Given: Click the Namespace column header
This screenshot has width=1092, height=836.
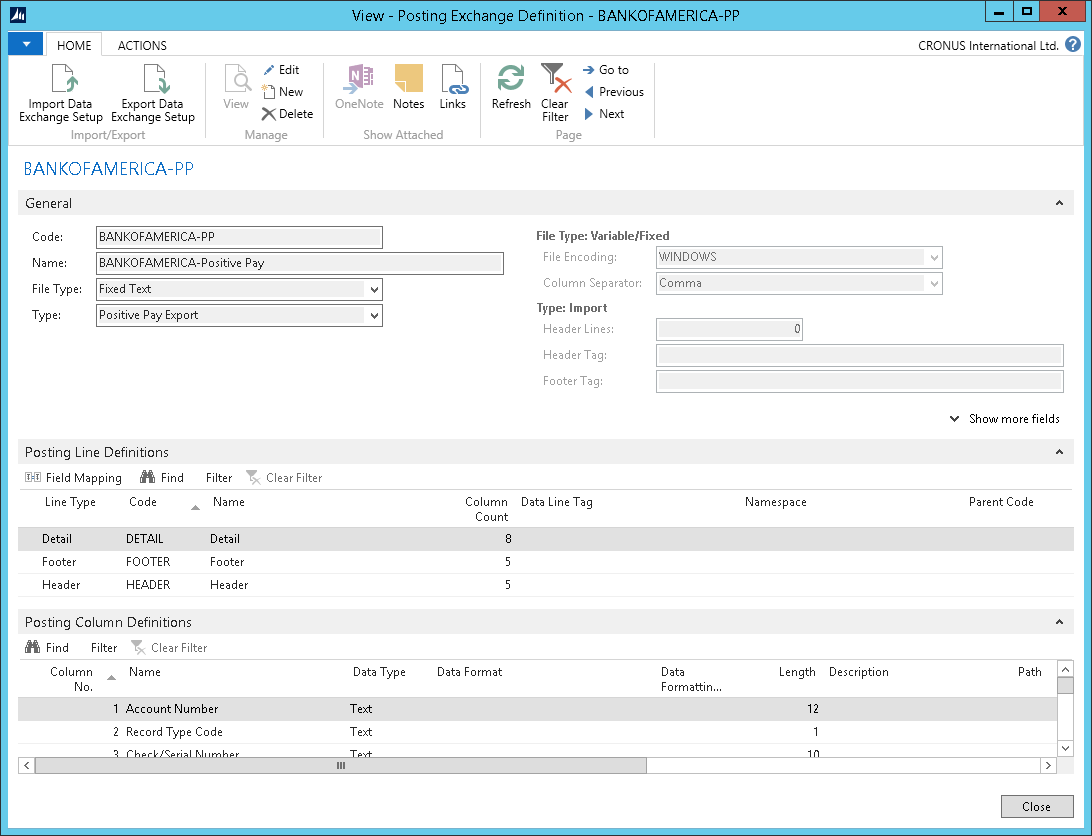Looking at the screenshot, I should click(x=775, y=502).
